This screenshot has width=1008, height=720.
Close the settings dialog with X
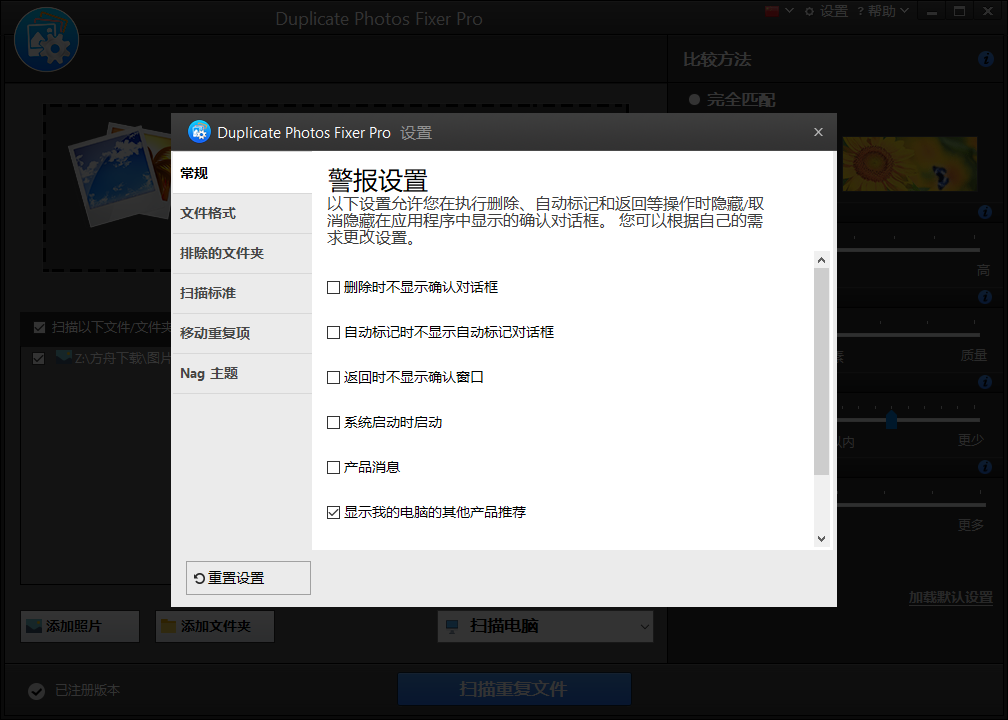click(x=818, y=132)
